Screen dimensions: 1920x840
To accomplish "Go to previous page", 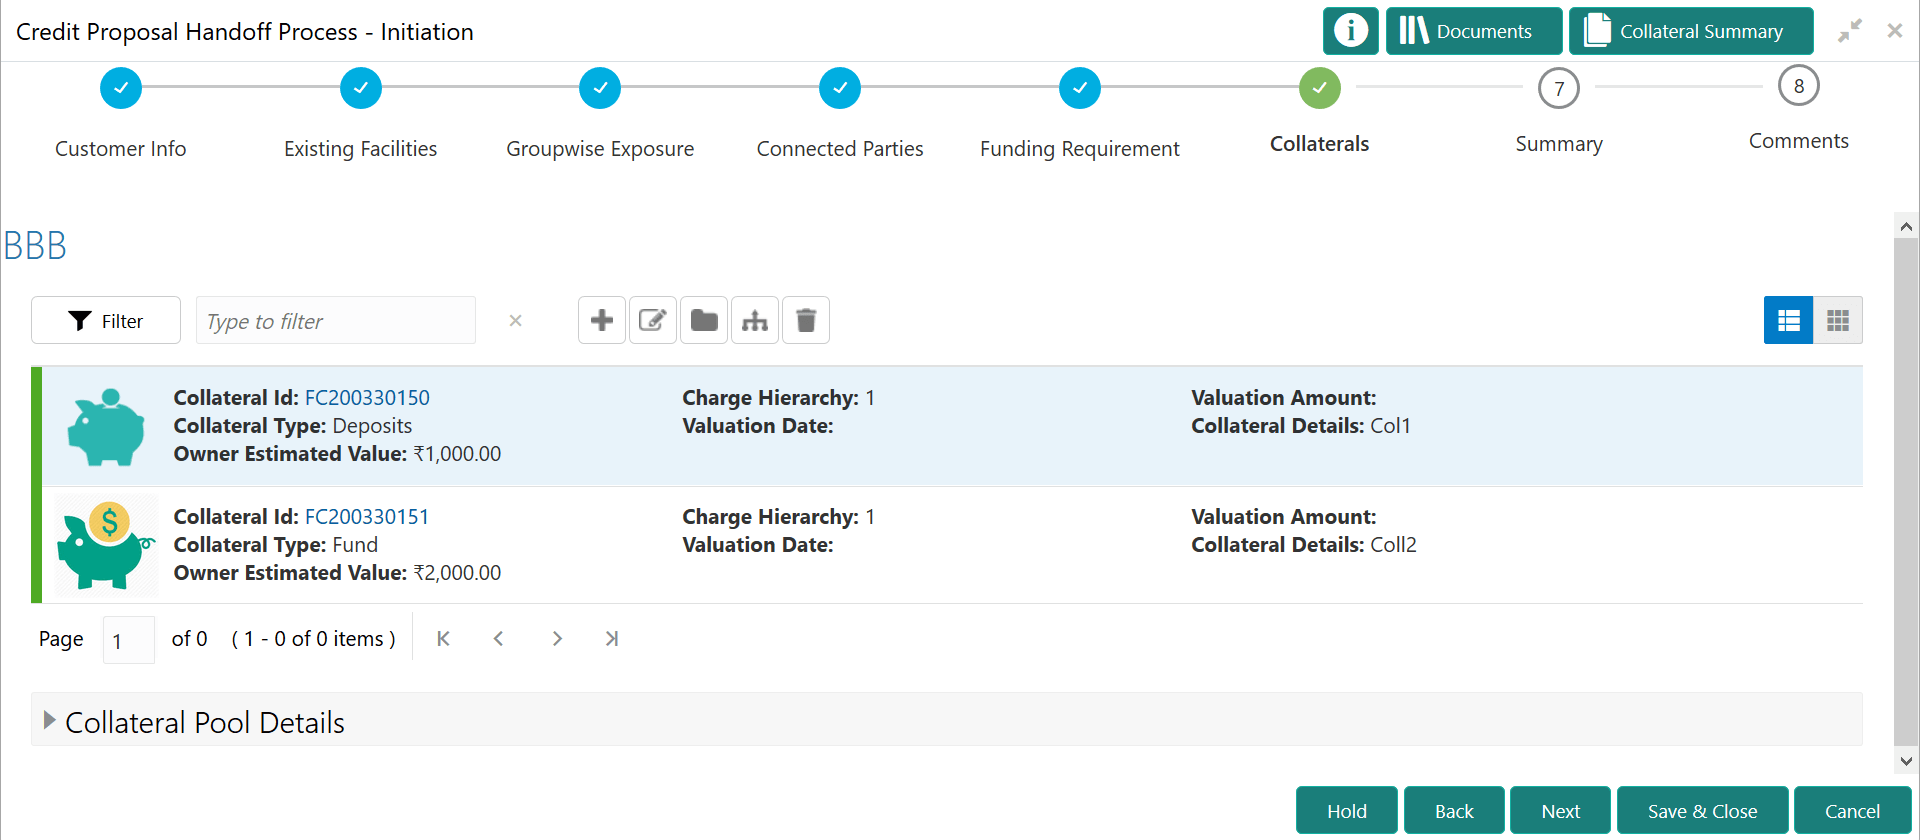I will pos(499,639).
